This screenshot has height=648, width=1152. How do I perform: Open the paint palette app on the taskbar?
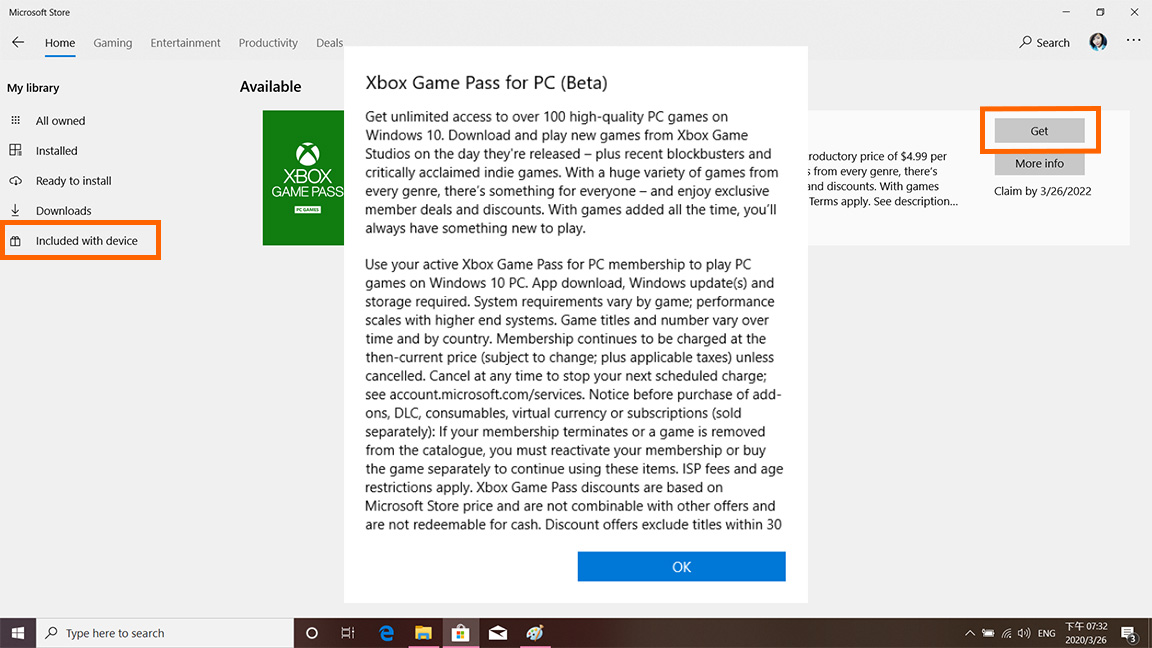pyautogui.click(x=535, y=633)
